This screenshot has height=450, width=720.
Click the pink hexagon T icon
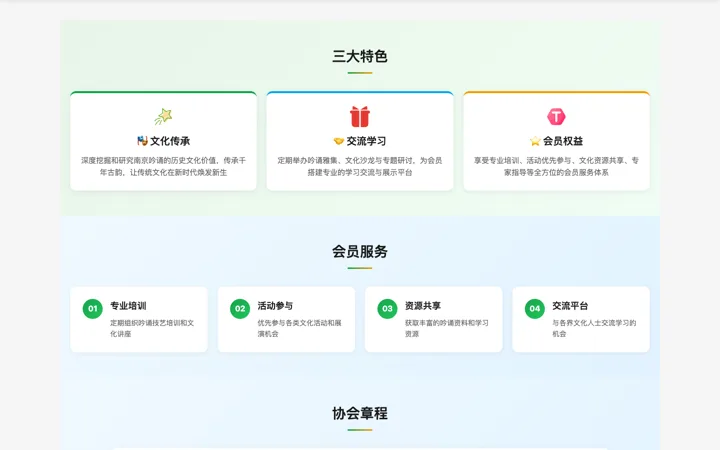(x=556, y=117)
